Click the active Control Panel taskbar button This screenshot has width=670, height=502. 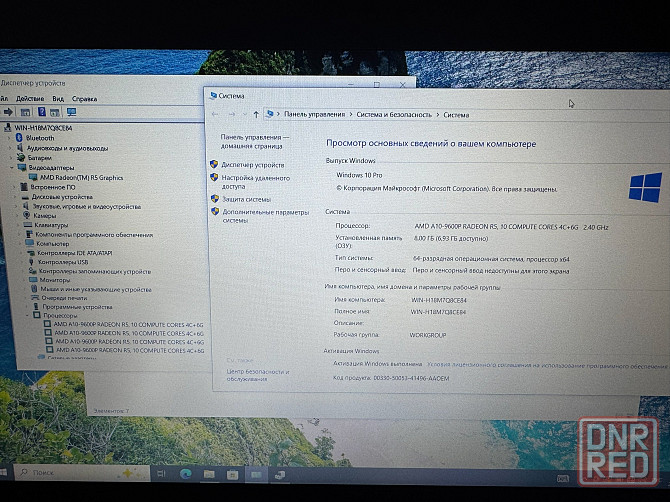click(256, 475)
